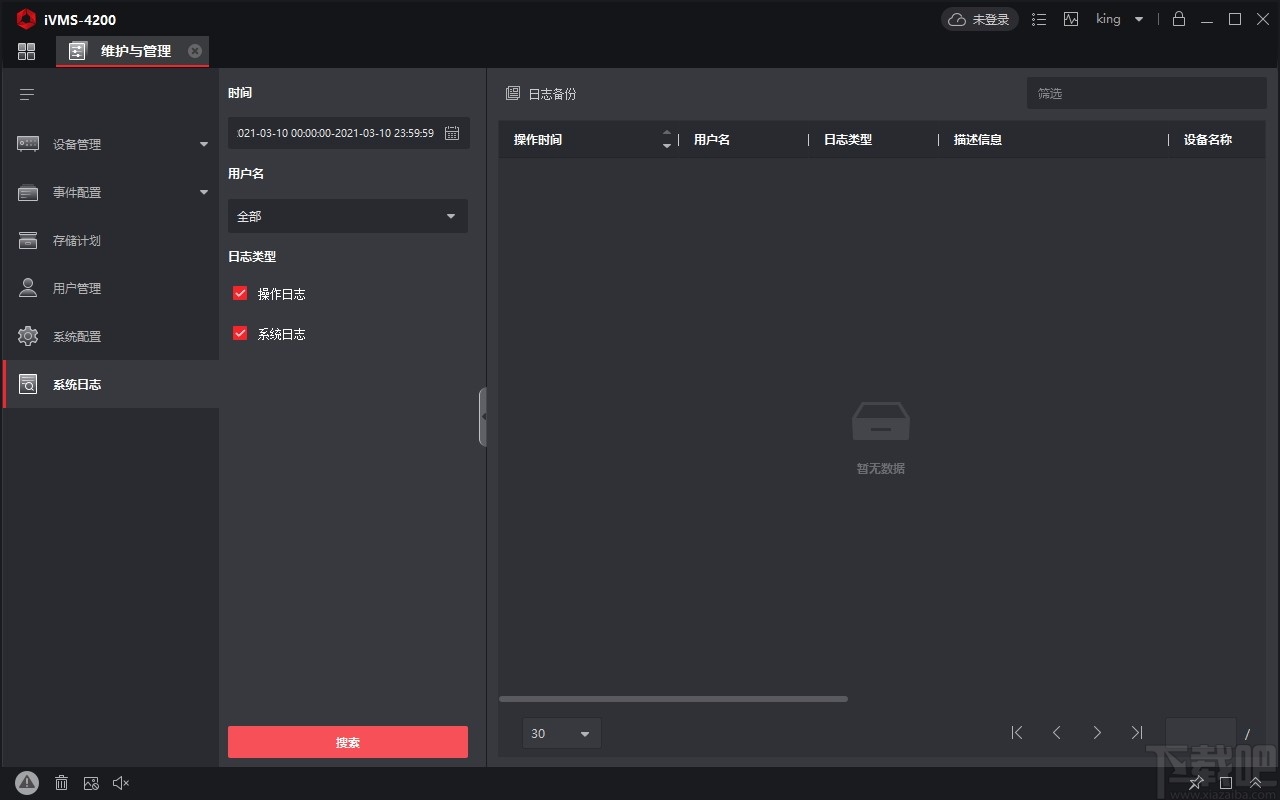The image size is (1280, 800).
Task: Pin the window using the pin icon
Action: click(1196, 783)
